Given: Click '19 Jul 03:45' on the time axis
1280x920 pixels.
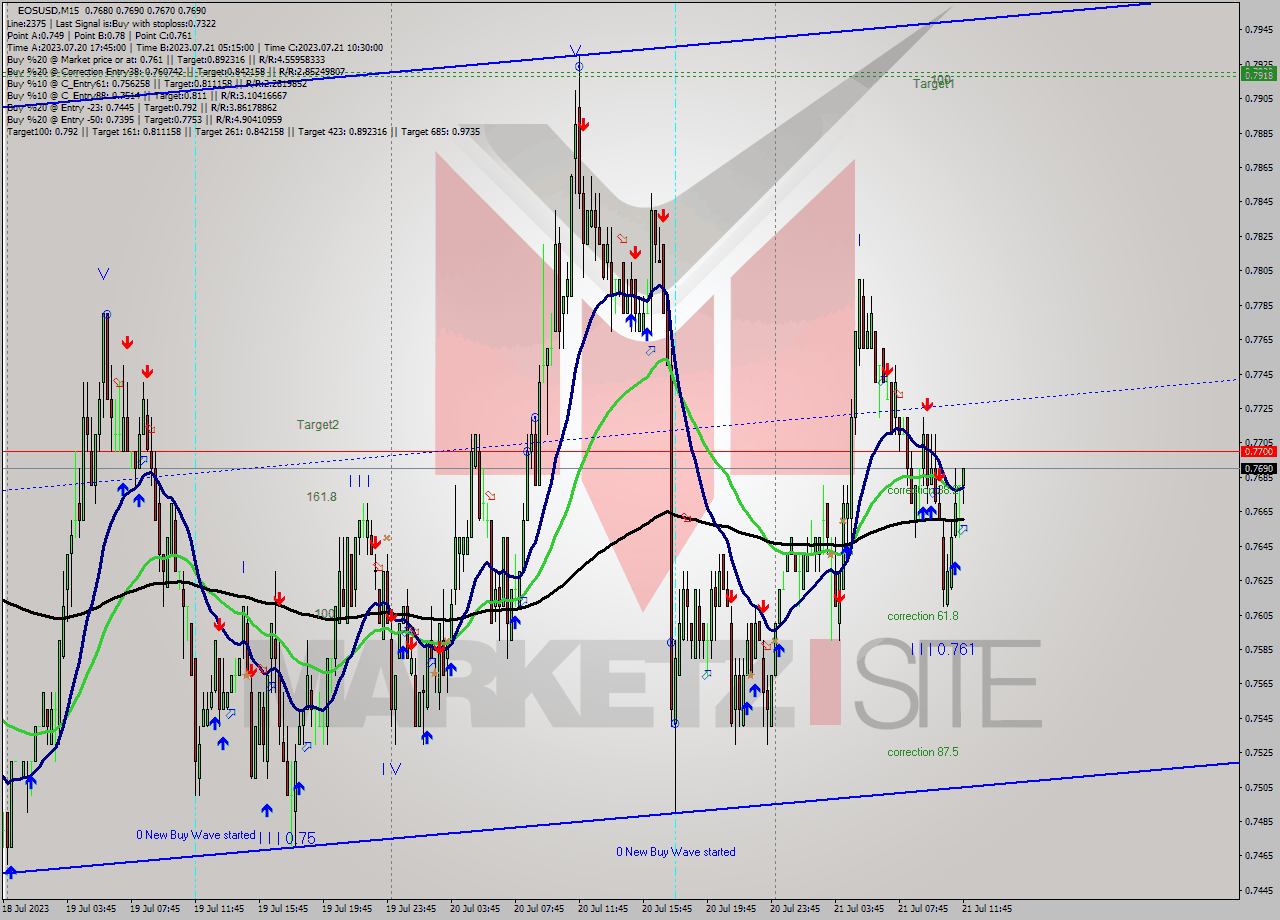Looking at the screenshot, I should click(x=91, y=909).
